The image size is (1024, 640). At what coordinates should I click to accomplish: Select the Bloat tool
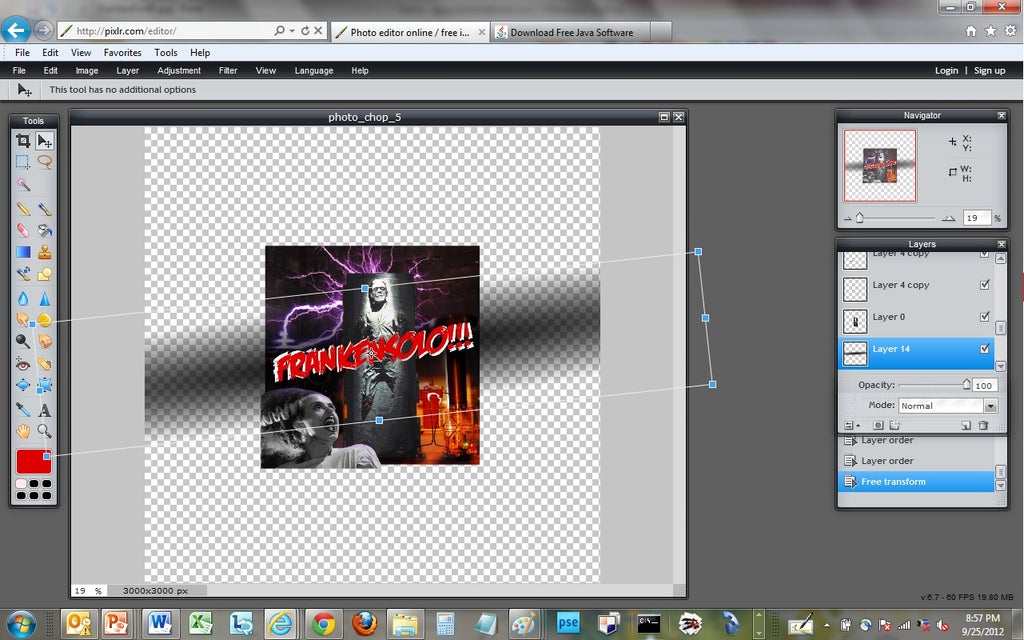23,385
